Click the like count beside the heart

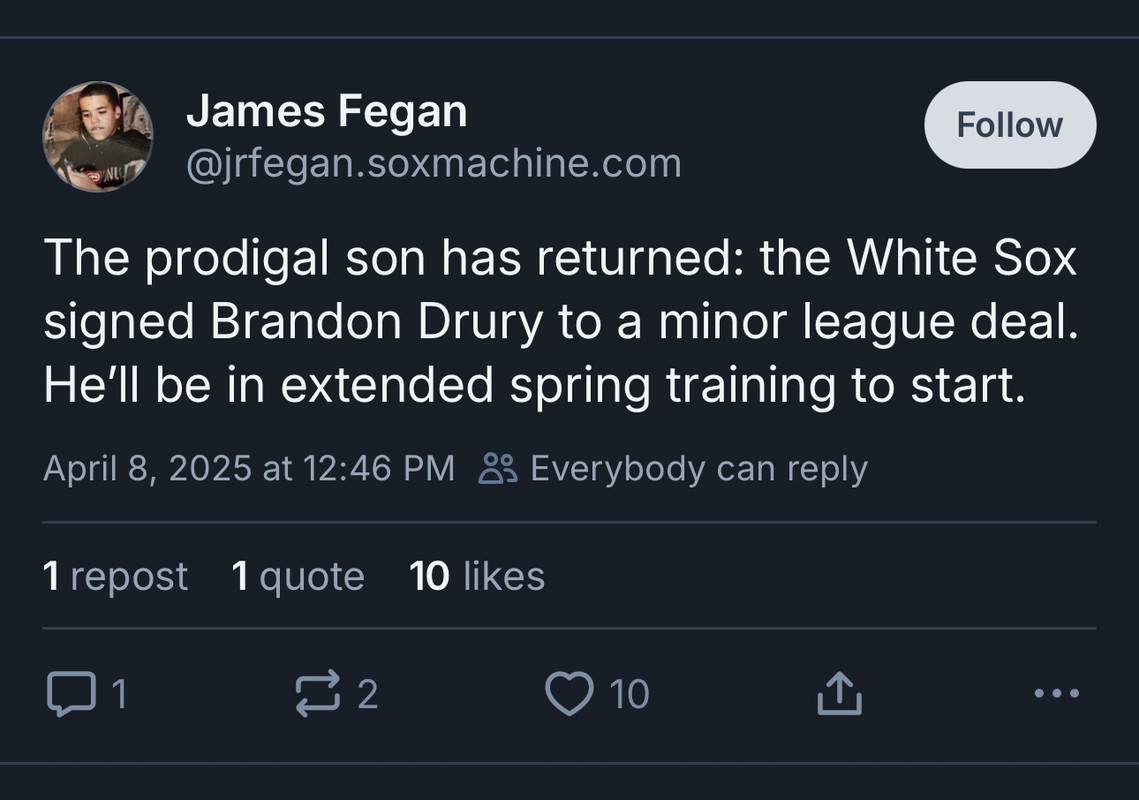point(629,694)
